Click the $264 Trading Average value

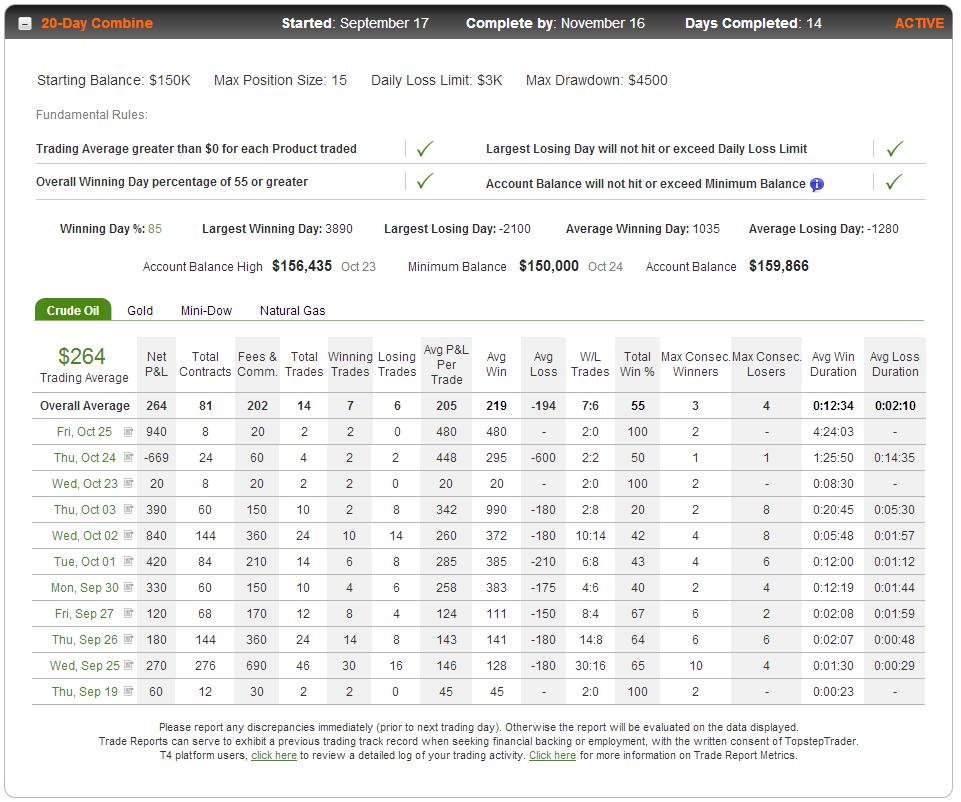pos(82,357)
